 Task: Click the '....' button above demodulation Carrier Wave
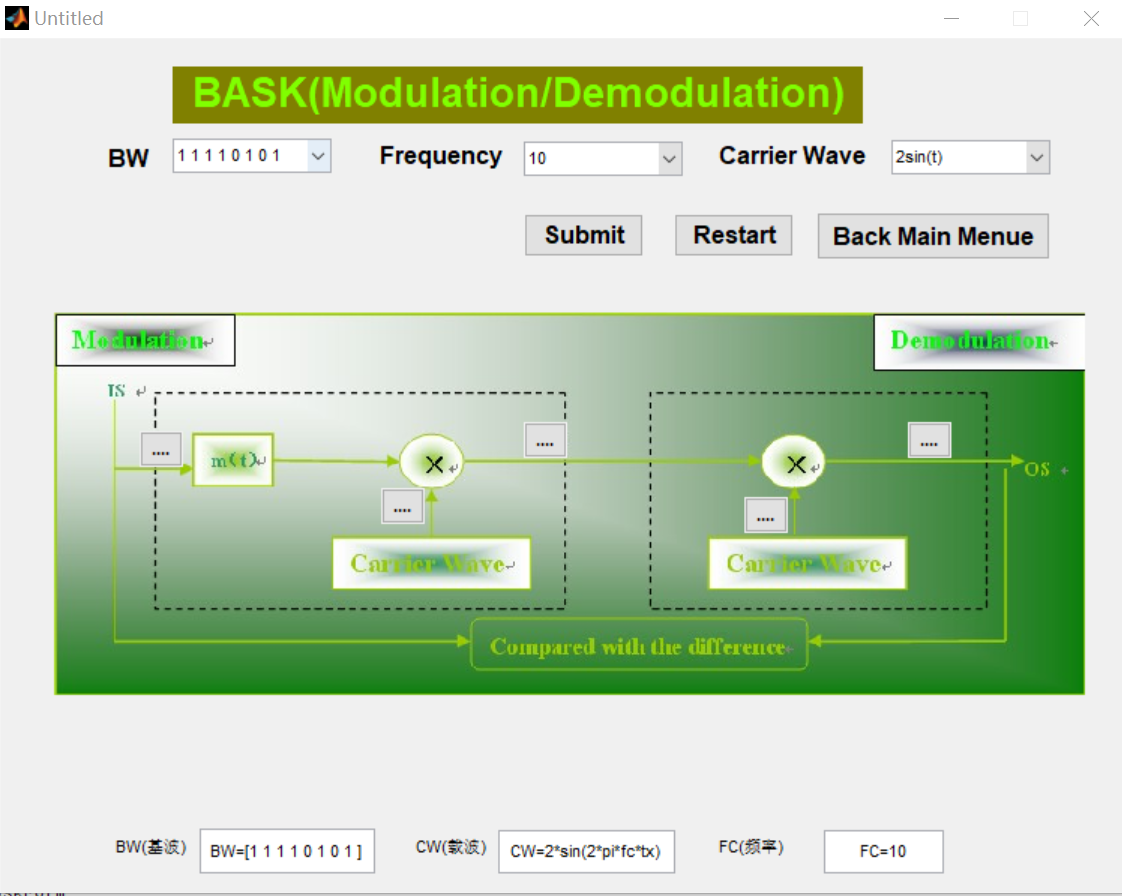point(766,516)
